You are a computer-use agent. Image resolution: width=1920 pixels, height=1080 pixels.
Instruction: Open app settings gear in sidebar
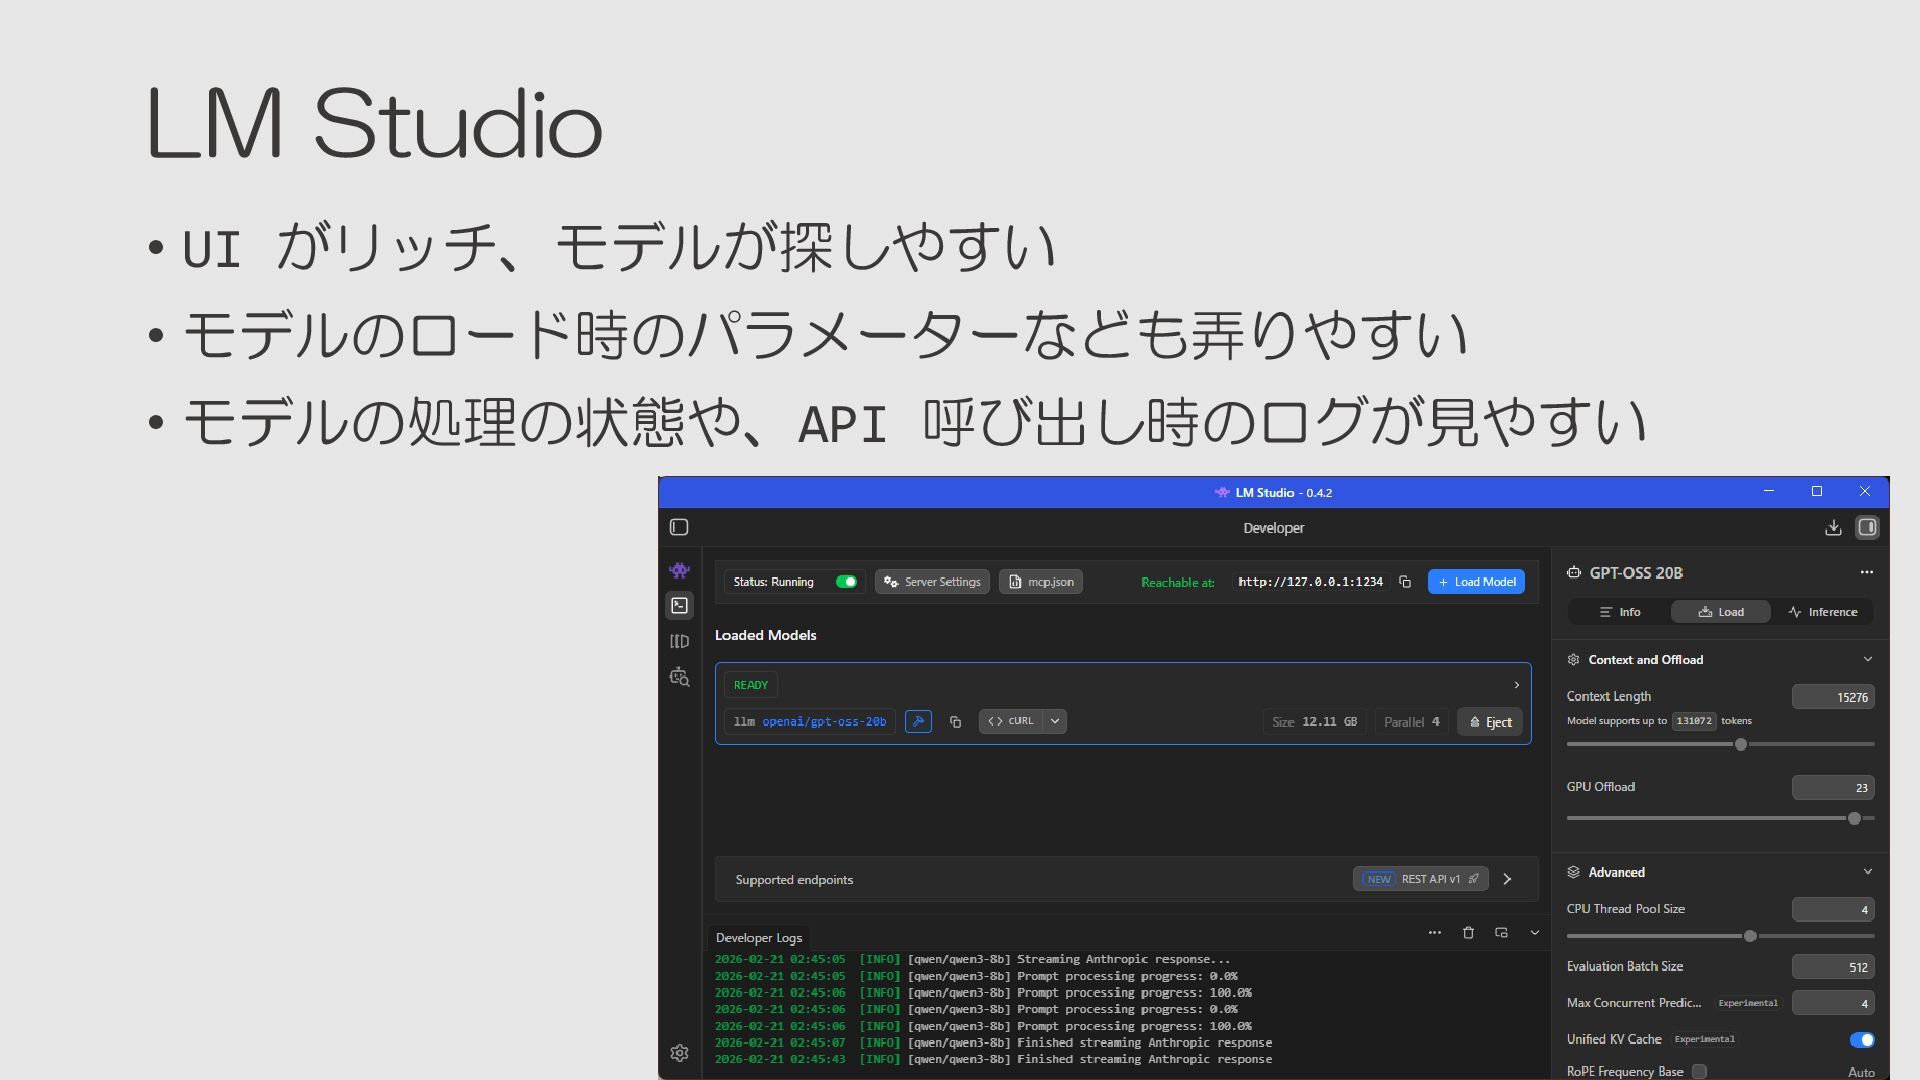coord(680,1053)
